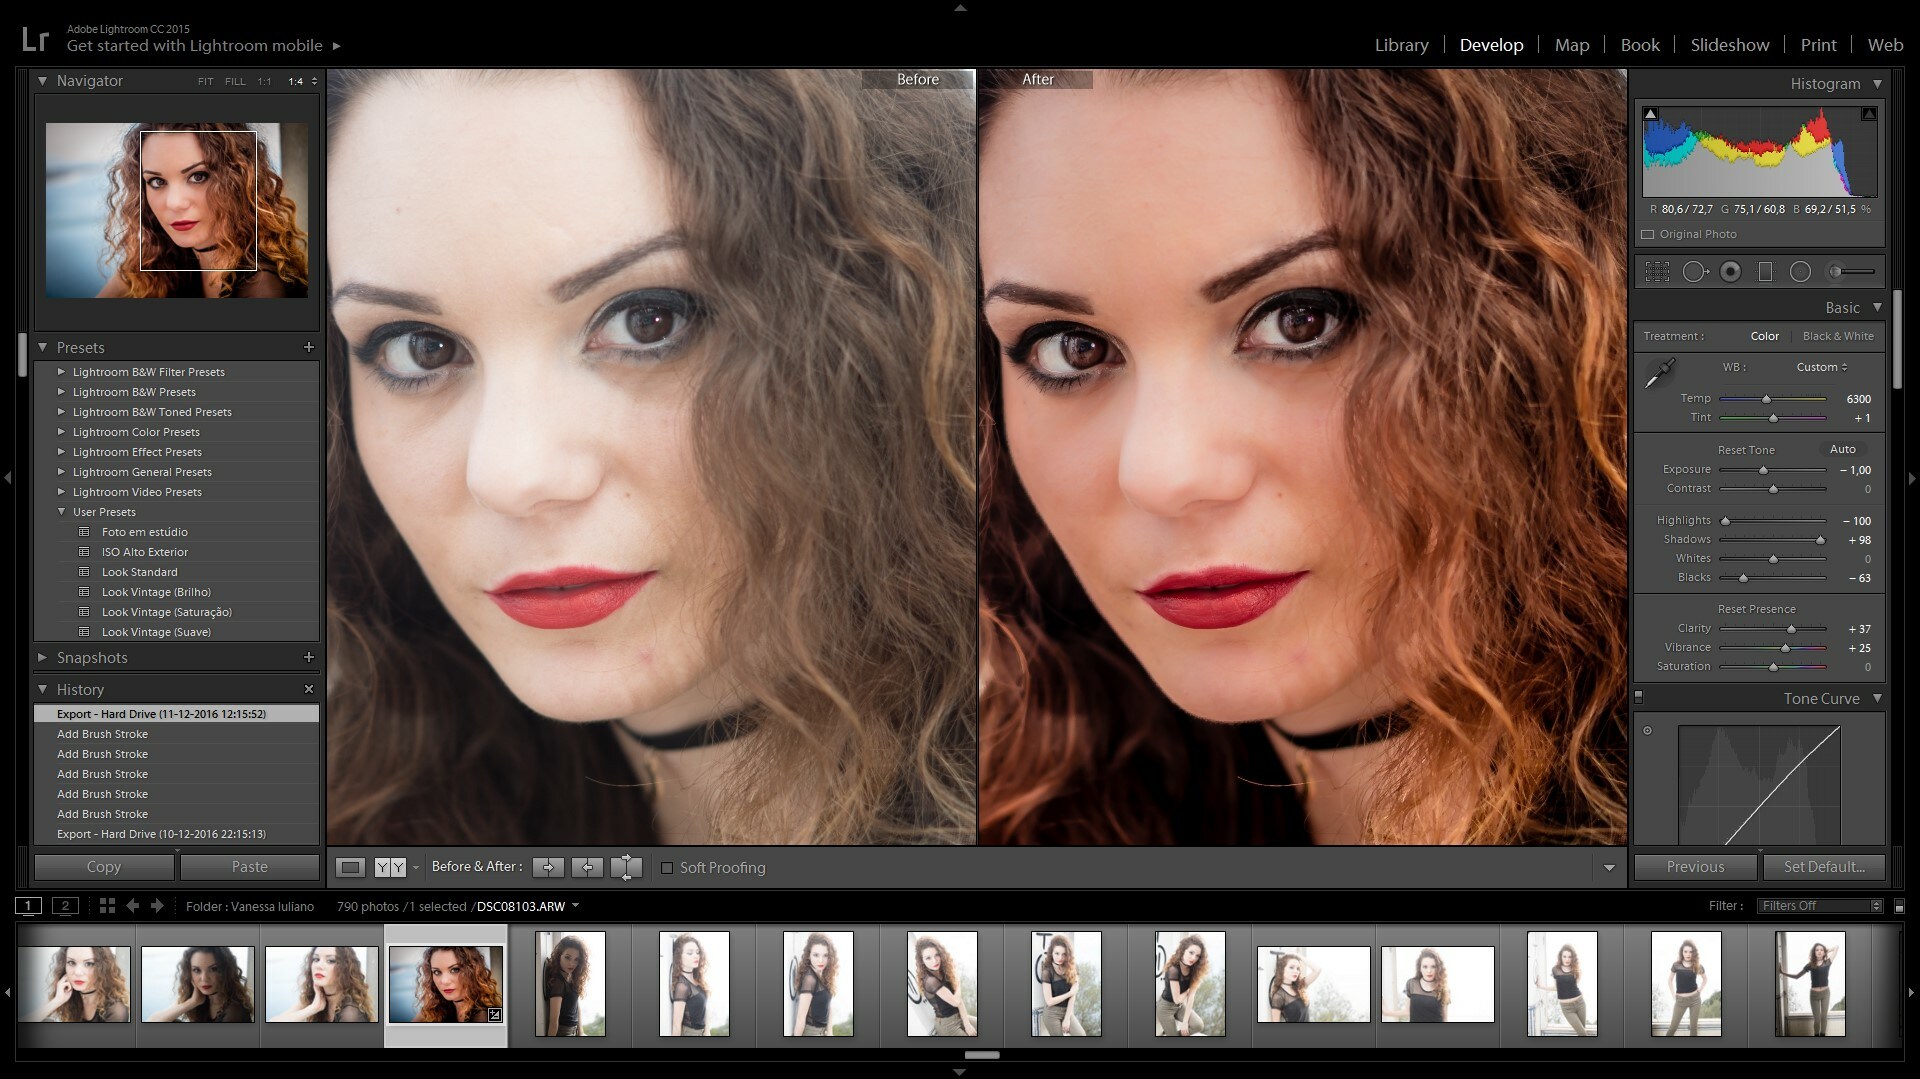Viewport: 1920px width, 1079px height.
Task: Open the WB Custom dropdown
Action: pyautogui.click(x=1821, y=367)
